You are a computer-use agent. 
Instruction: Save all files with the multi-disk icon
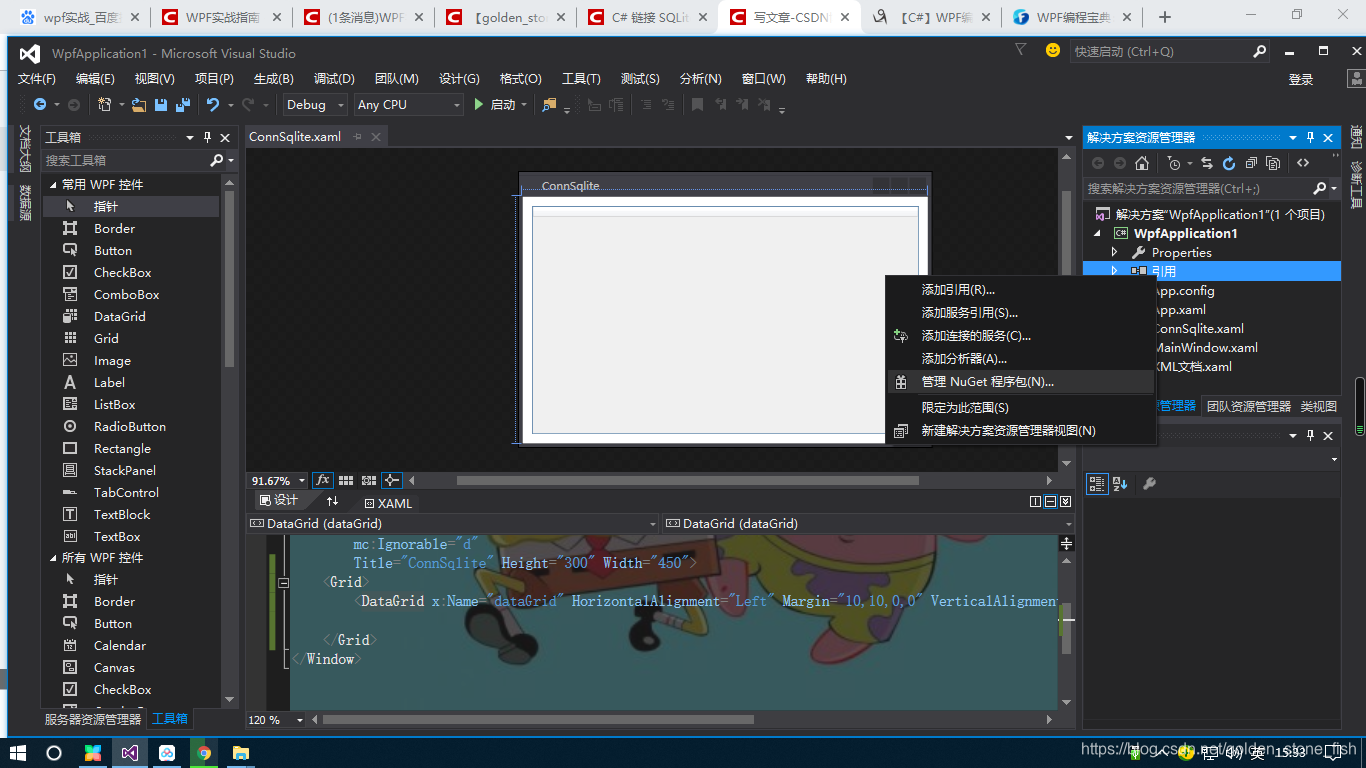coord(183,104)
